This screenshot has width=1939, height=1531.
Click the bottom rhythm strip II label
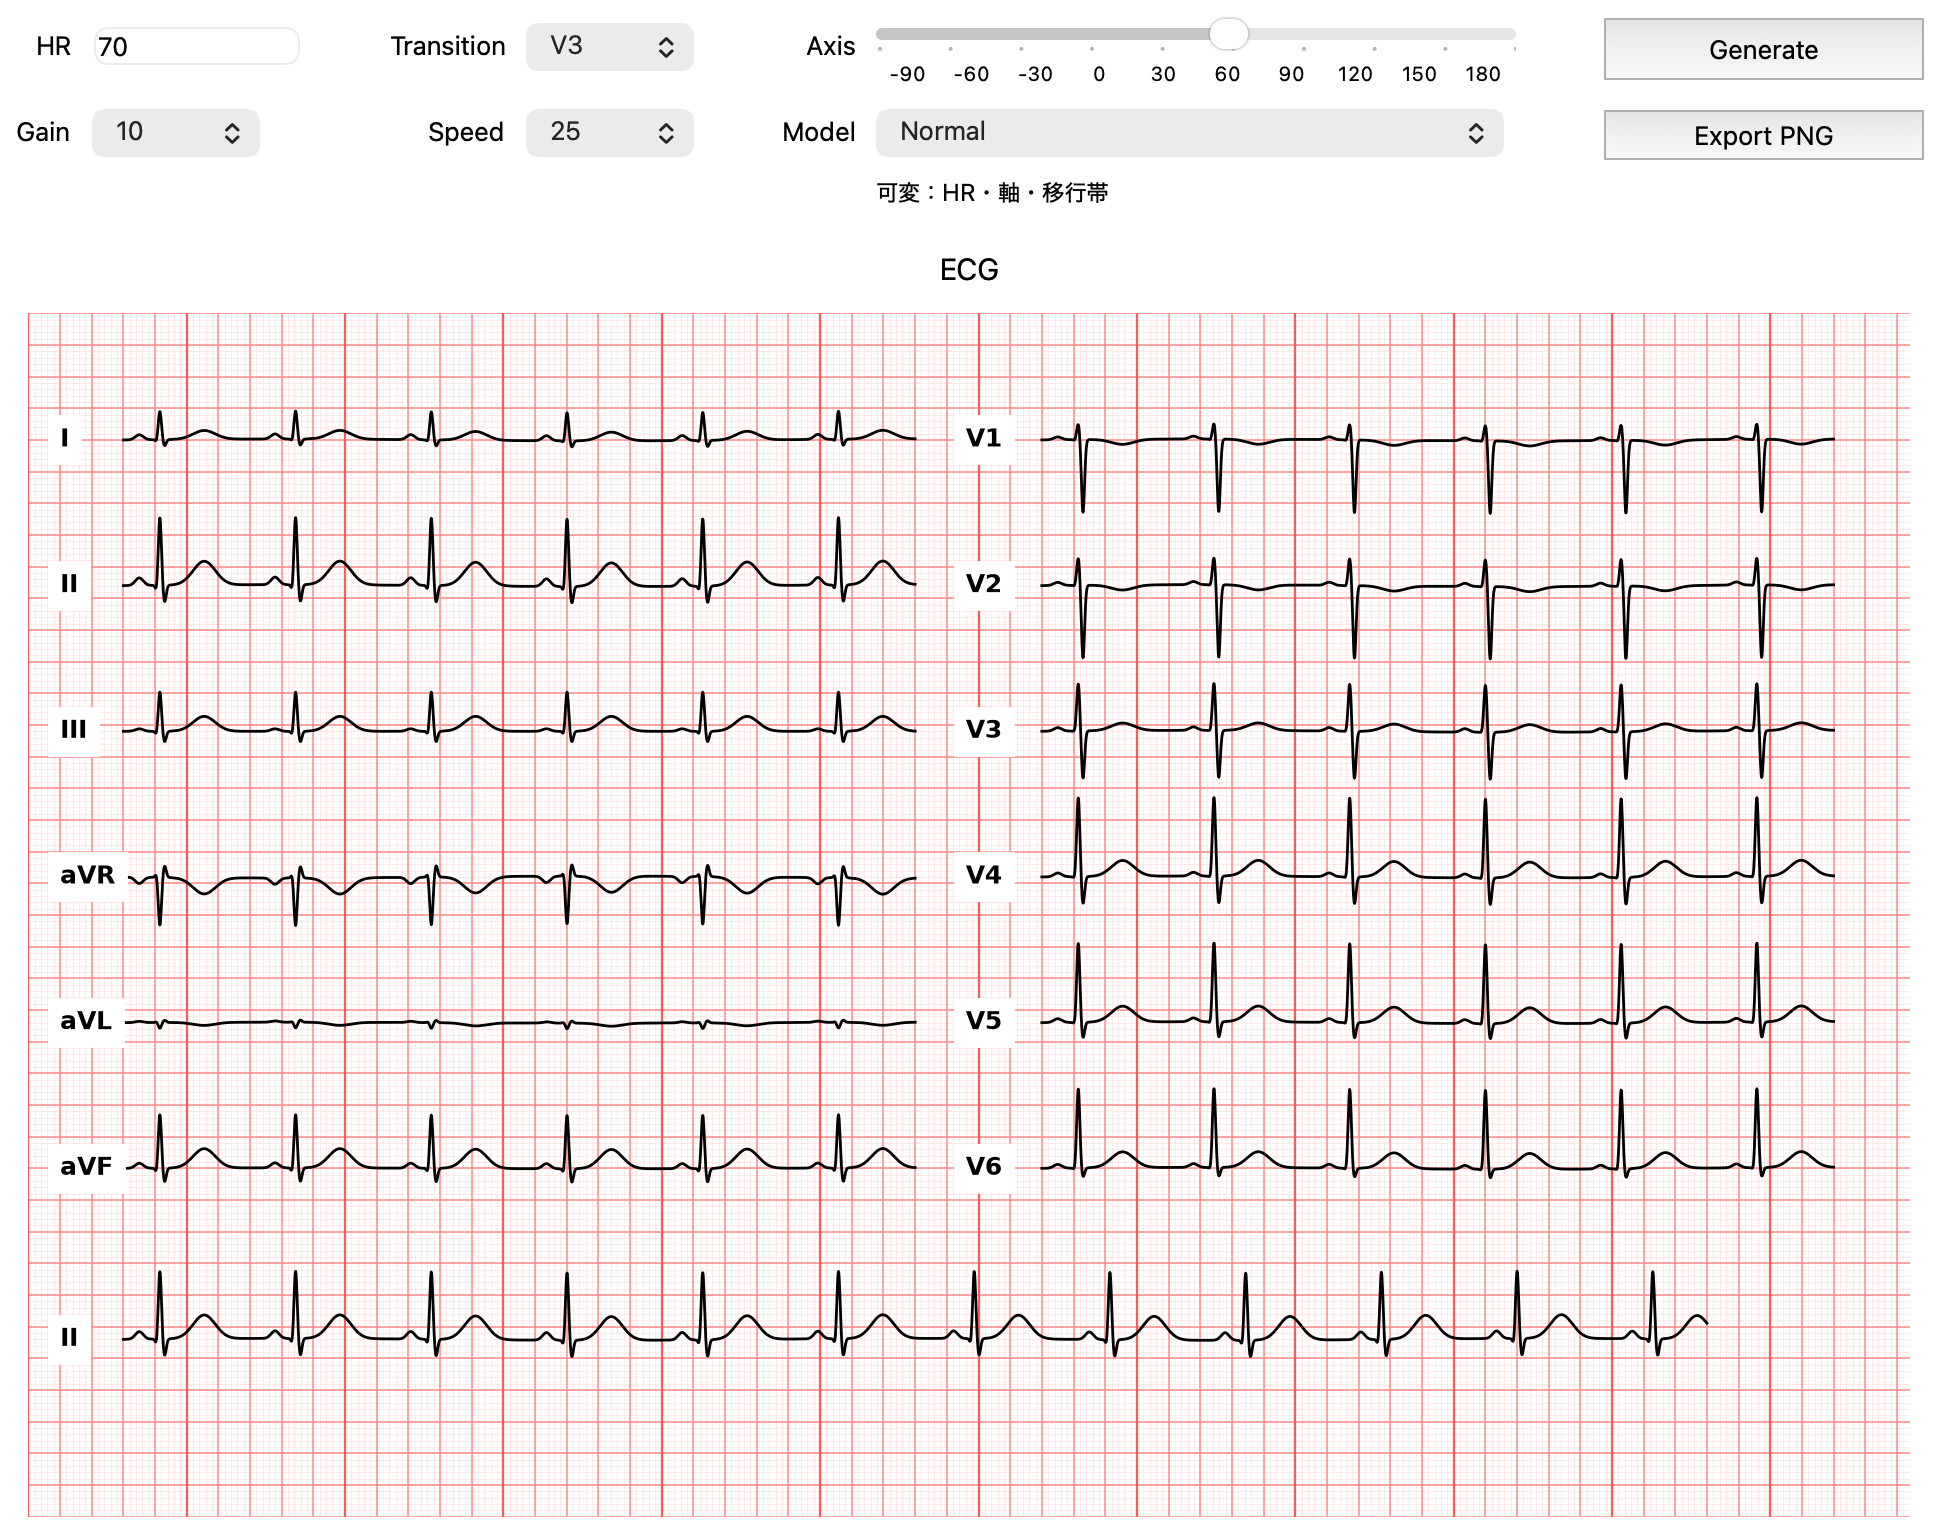pyautogui.click(x=69, y=1337)
